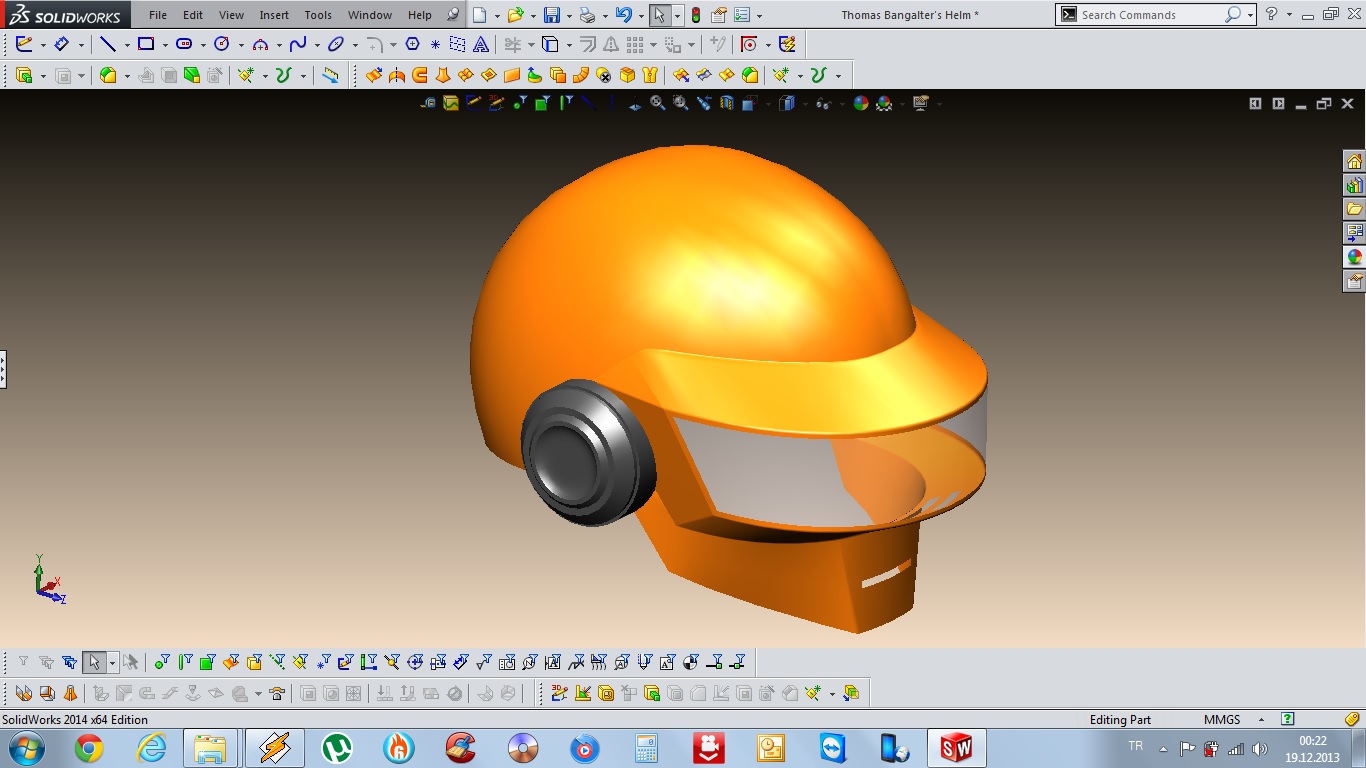This screenshot has height=768, width=1366.
Task: Select the sketch Text tool
Action: [x=481, y=44]
